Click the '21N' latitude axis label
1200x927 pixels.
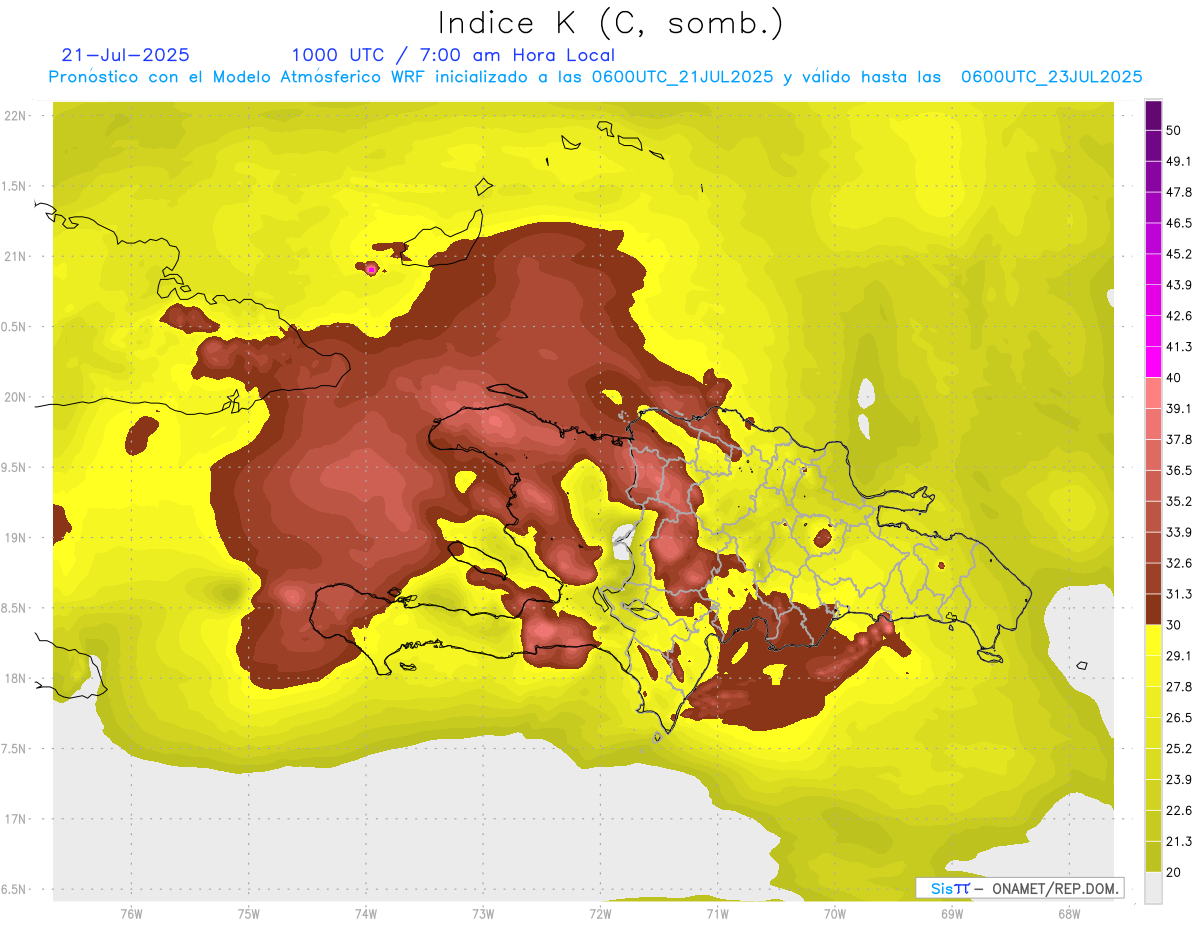tap(17, 257)
